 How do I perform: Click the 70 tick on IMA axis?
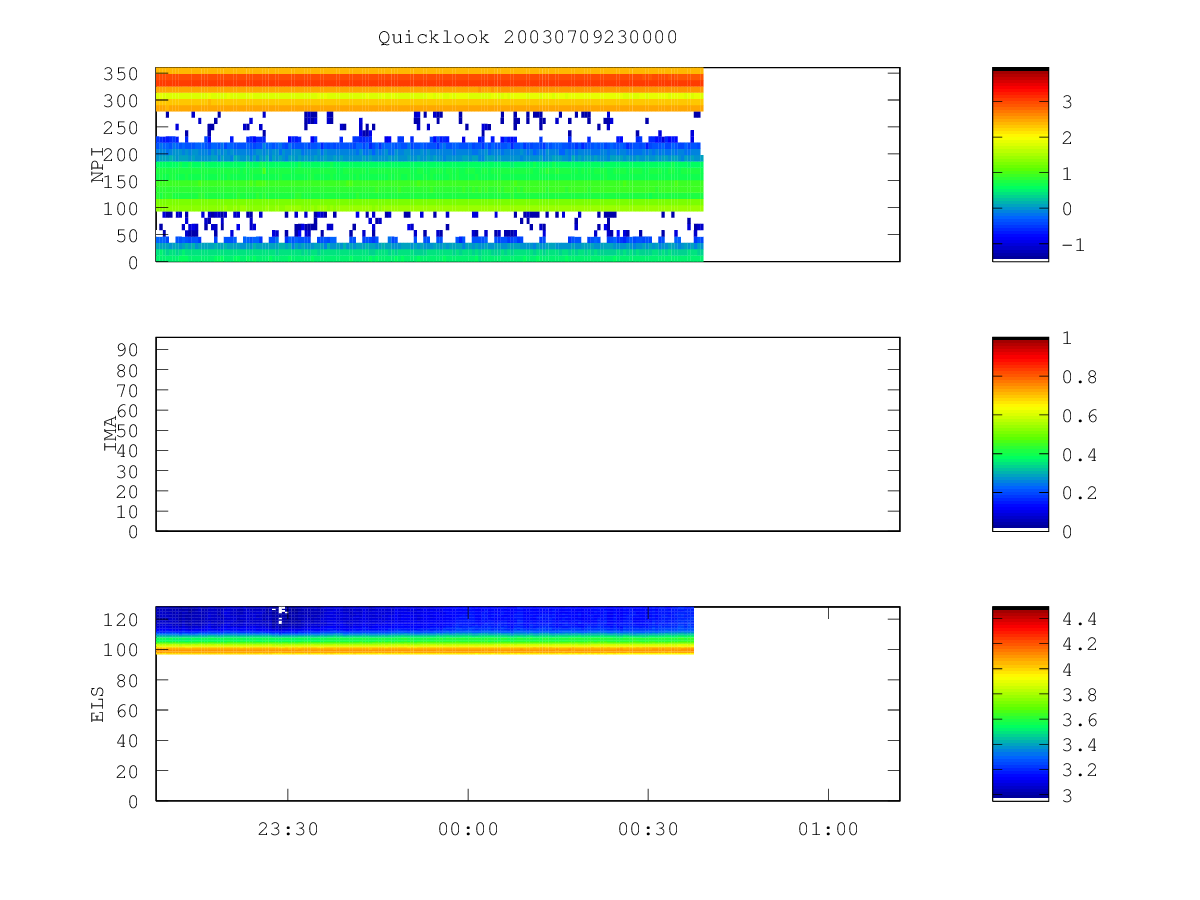(129, 390)
